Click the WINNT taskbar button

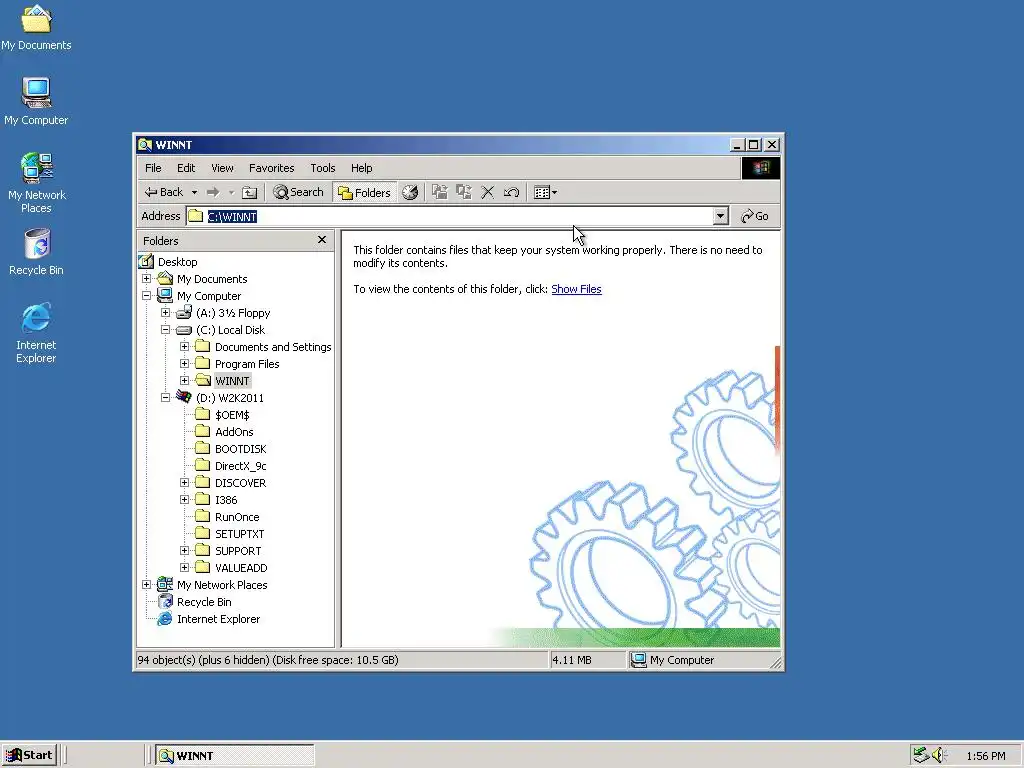point(235,756)
